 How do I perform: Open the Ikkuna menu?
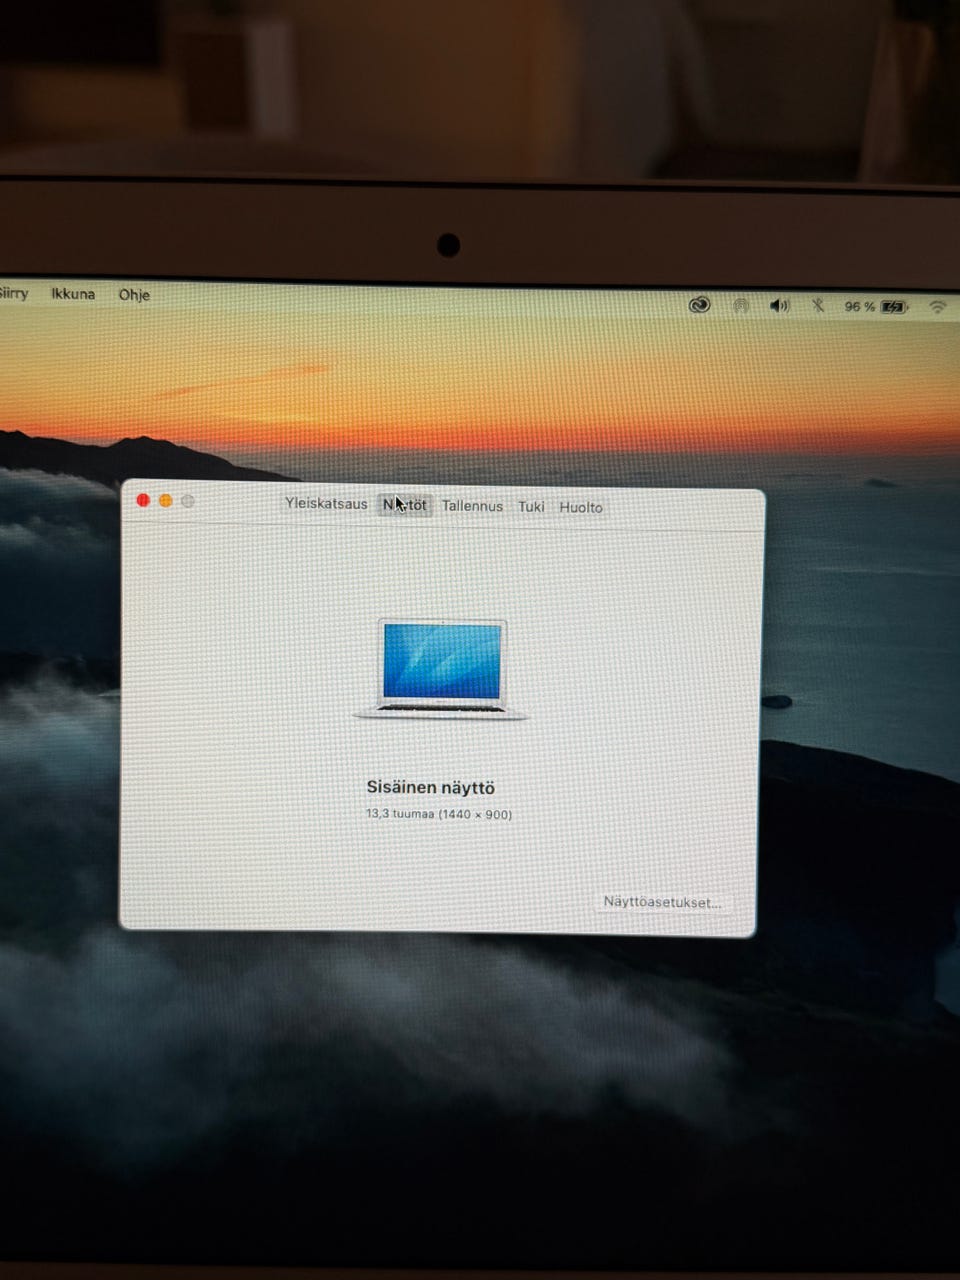(73, 294)
